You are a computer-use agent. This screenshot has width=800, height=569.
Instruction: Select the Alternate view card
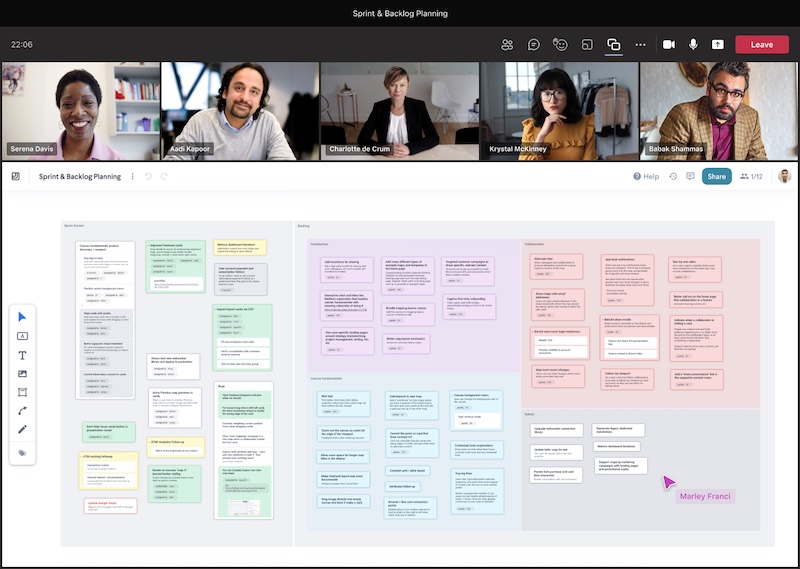[557, 266]
